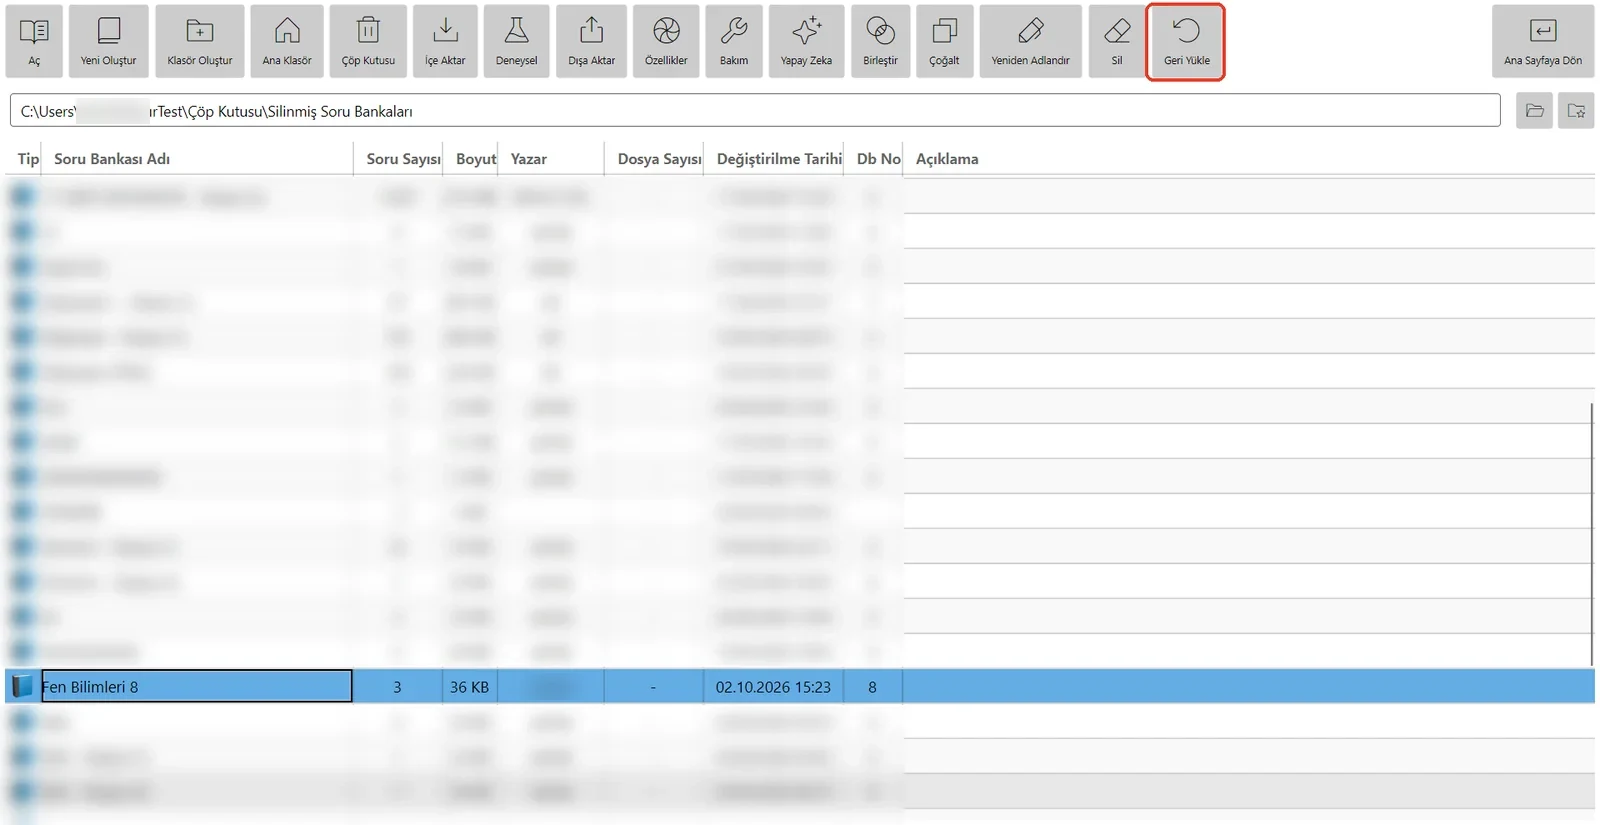Rename using Yeniden Adlandır

(x=1030, y=41)
